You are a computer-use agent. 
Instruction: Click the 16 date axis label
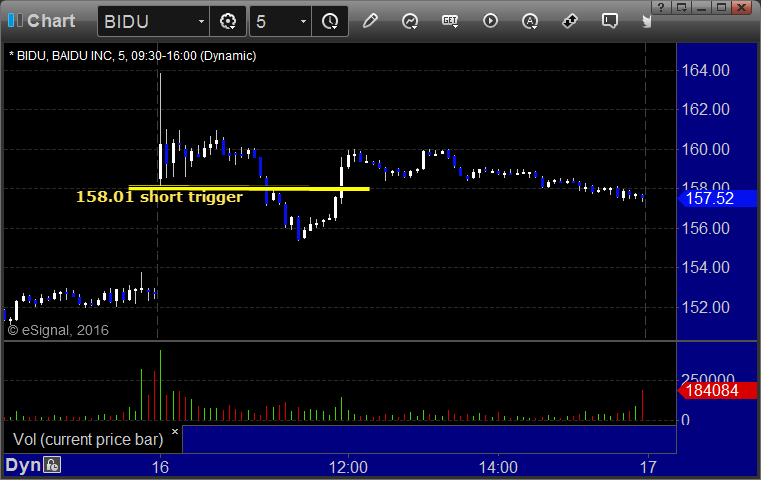(x=160, y=467)
